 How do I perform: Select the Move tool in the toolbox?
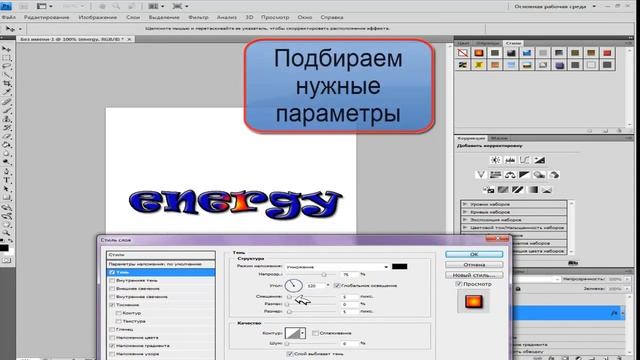tap(7, 49)
